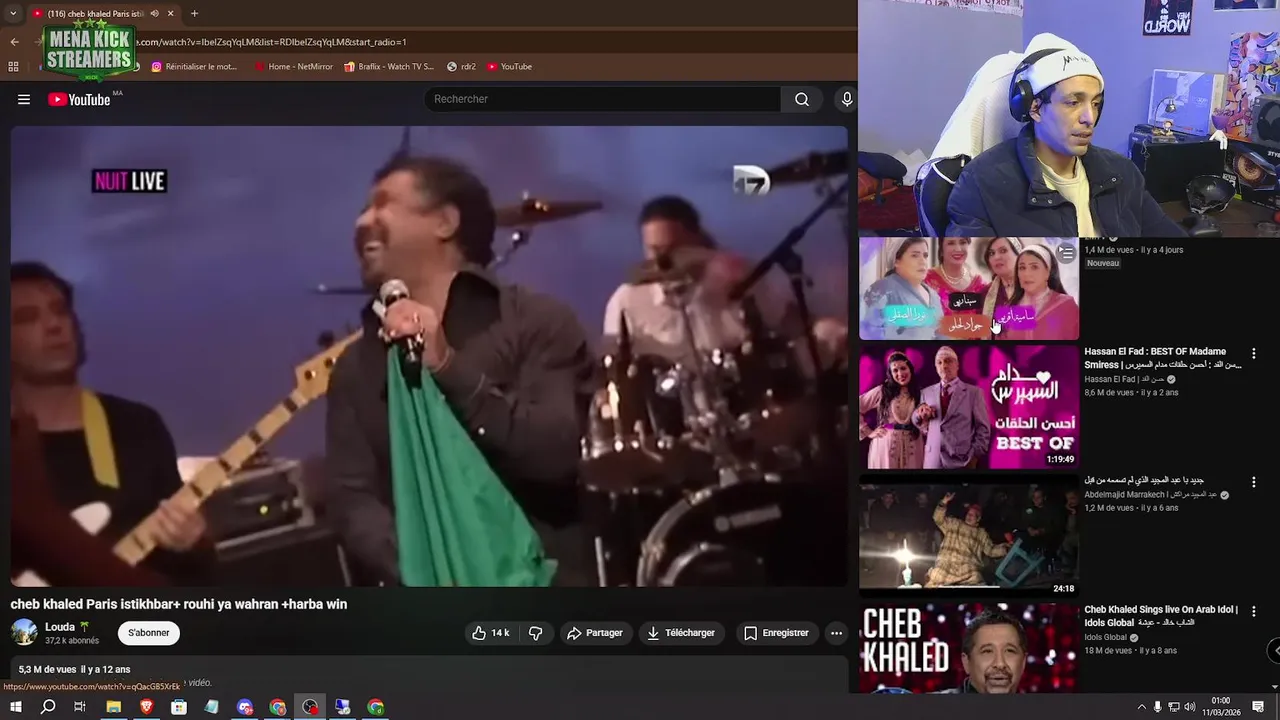This screenshot has height=720, width=1280.
Task: Click the search magnifier button
Action: pyautogui.click(x=802, y=99)
